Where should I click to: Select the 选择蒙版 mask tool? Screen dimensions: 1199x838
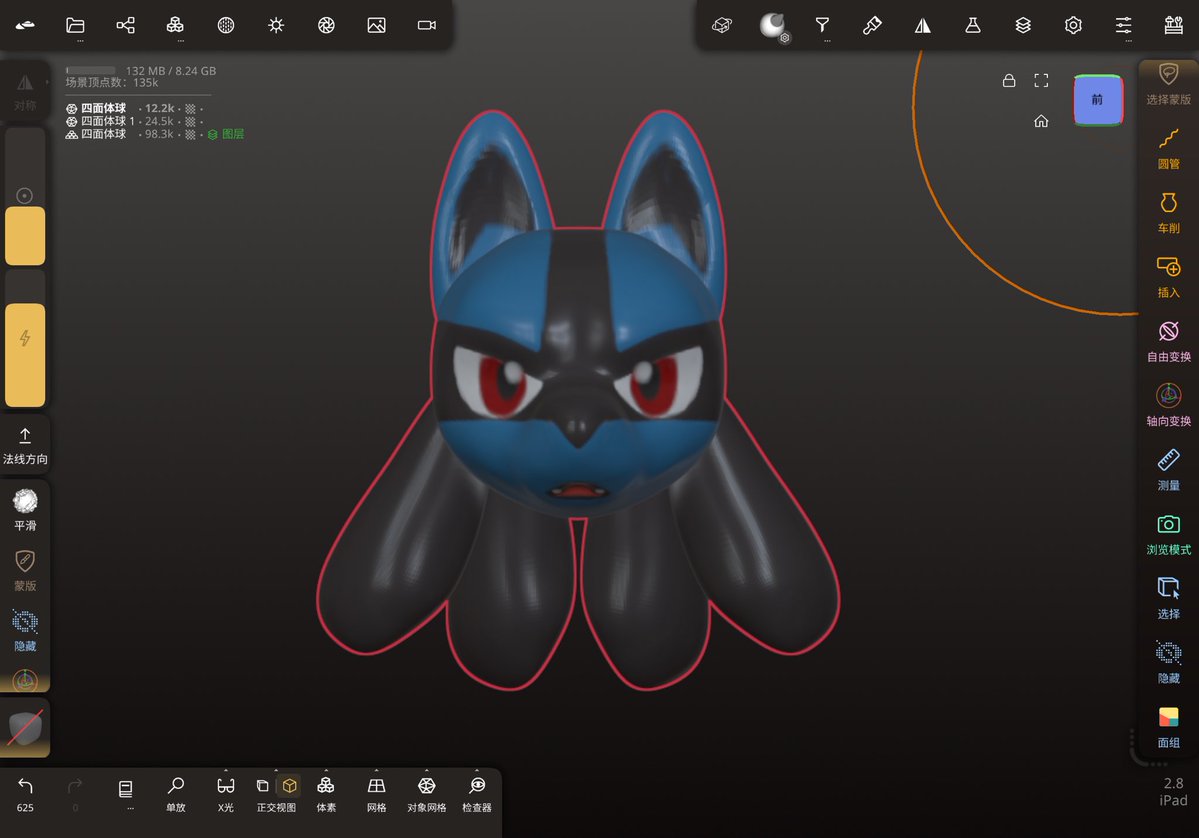pyautogui.click(x=1168, y=84)
